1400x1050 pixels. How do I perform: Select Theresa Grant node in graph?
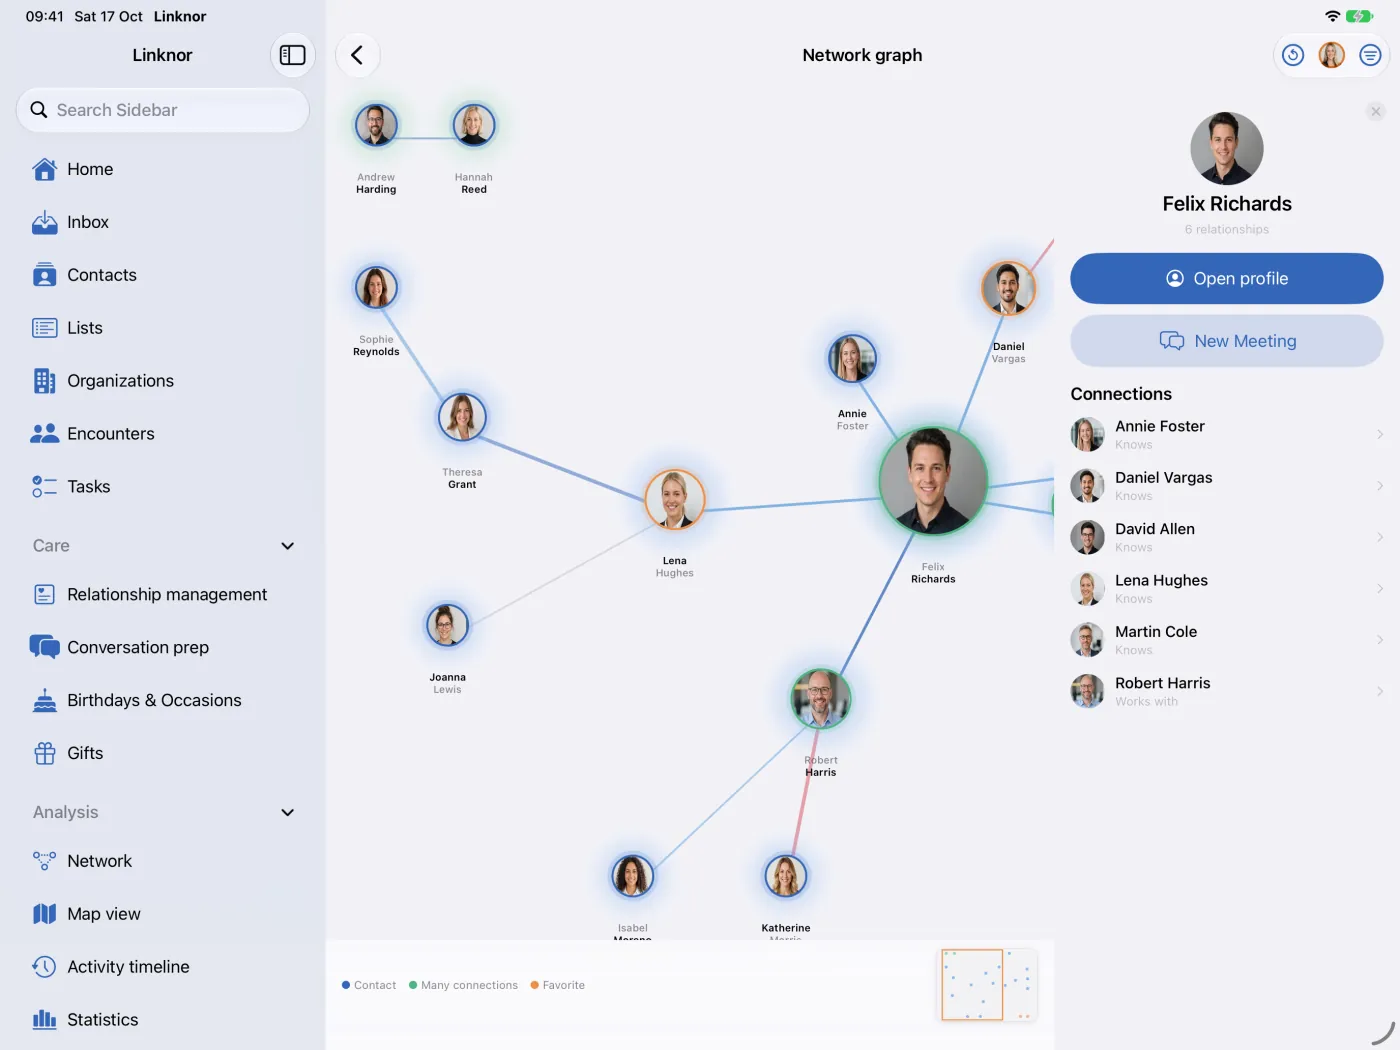[x=462, y=417]
